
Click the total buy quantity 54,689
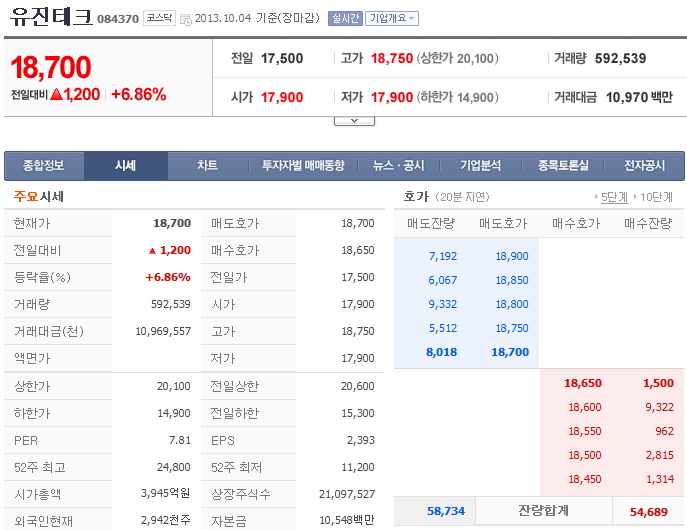[x=649, y=512]
